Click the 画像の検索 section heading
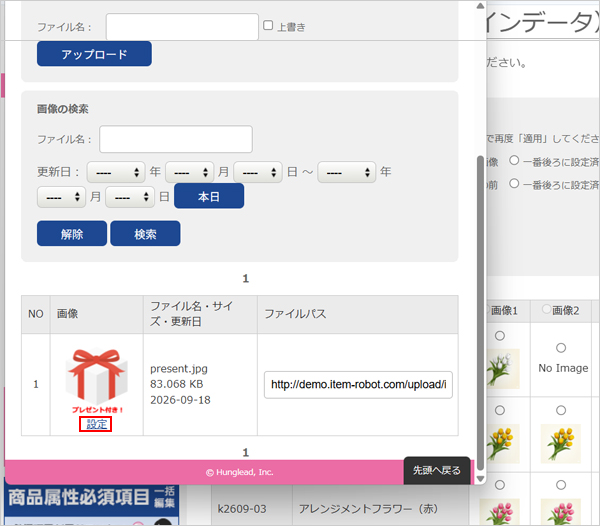 (x=63, y=109)
